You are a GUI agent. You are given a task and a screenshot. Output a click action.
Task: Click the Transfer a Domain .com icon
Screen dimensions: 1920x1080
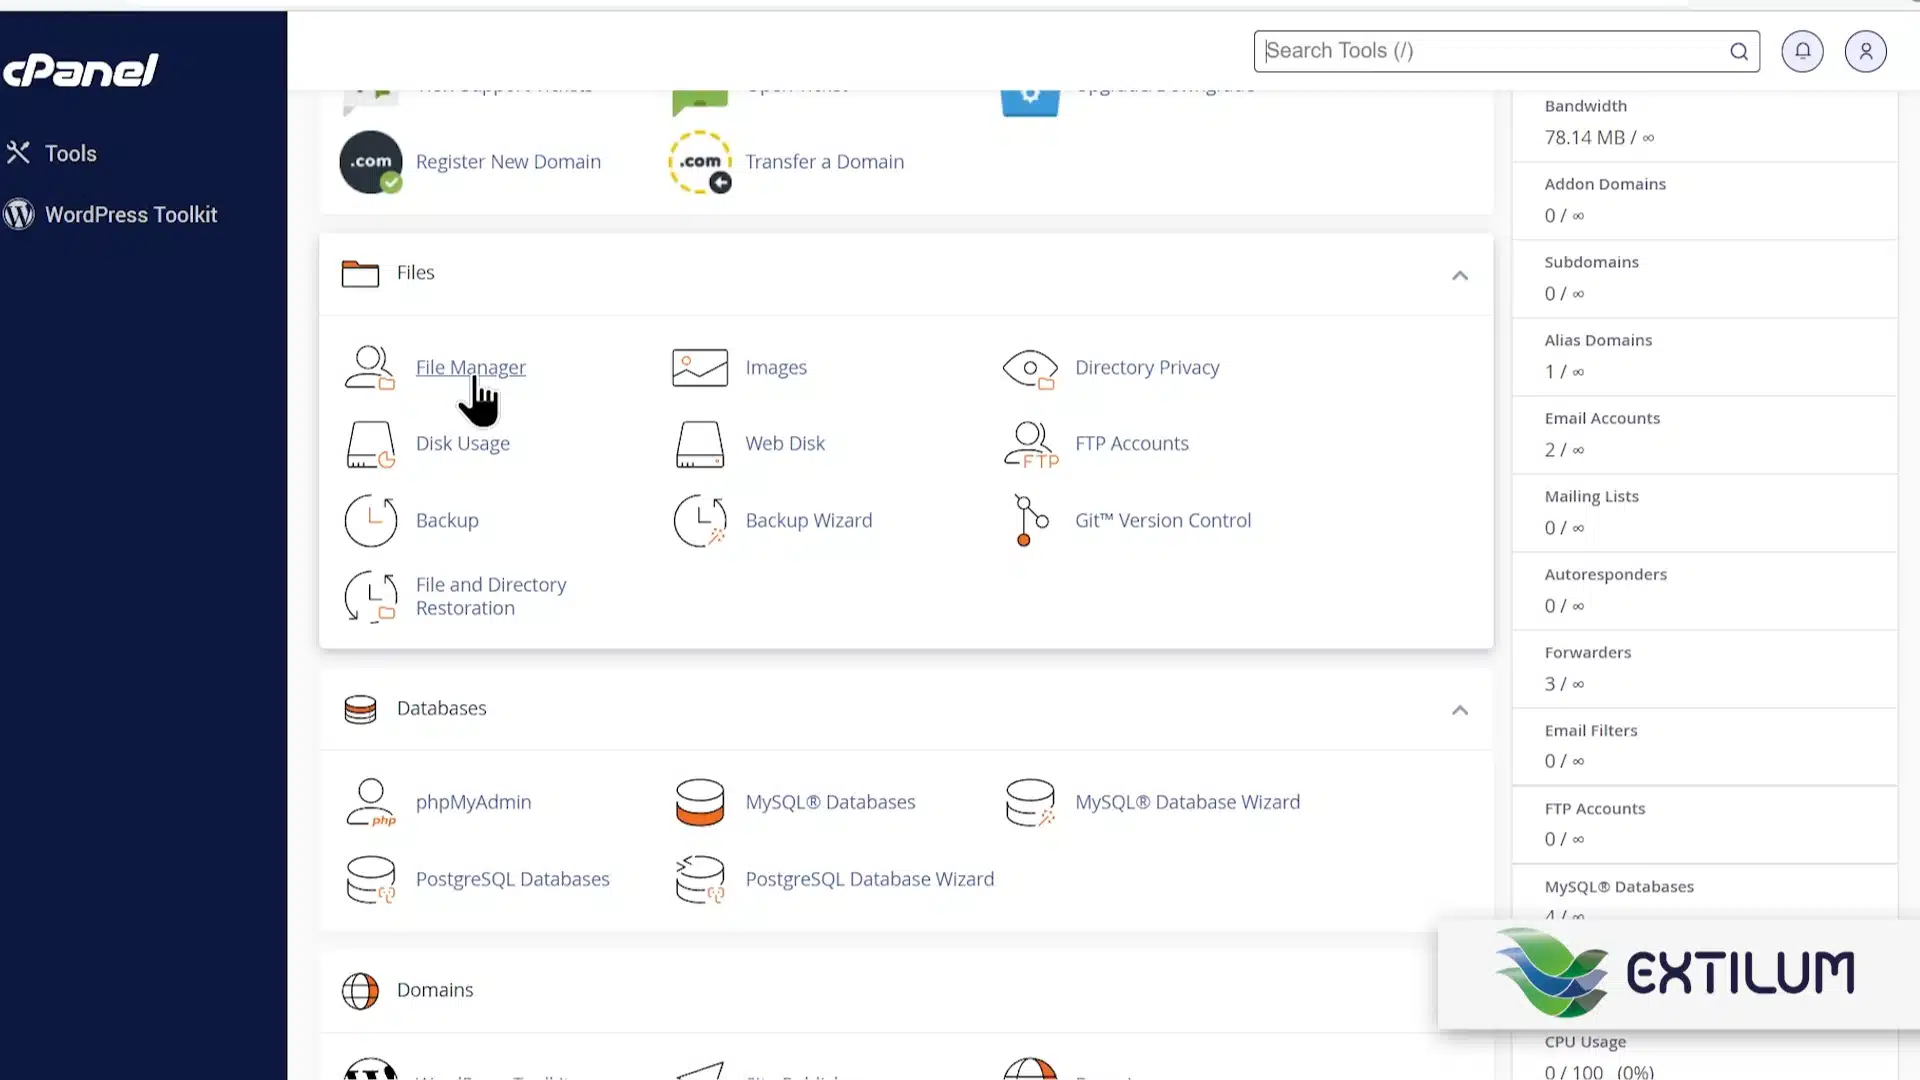700,162
